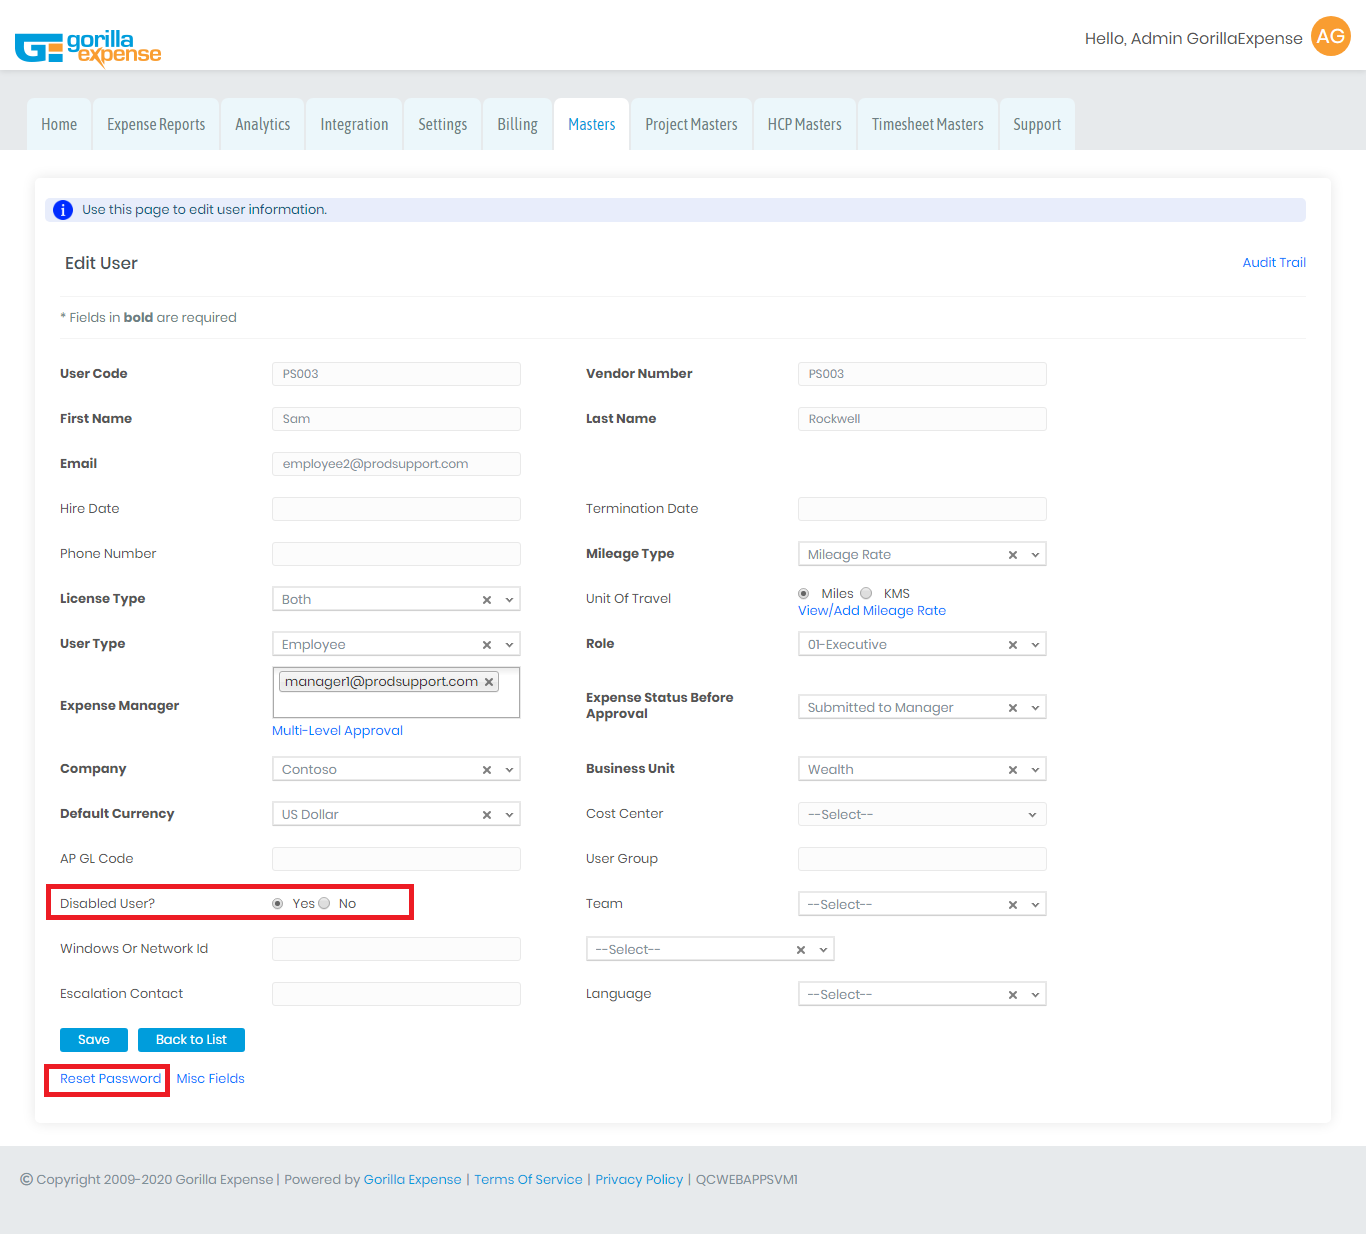Screen dimensions: 1366x1234
Task: Click the First Name field
Action: 396,419
